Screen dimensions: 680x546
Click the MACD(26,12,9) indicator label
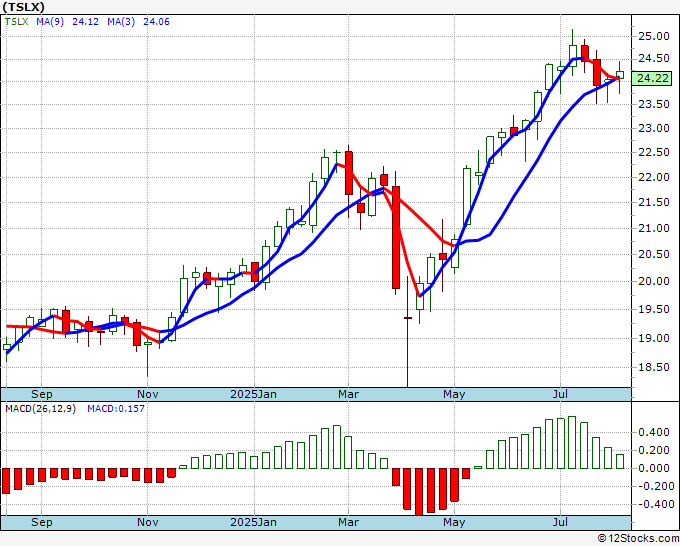coord(40,409)
